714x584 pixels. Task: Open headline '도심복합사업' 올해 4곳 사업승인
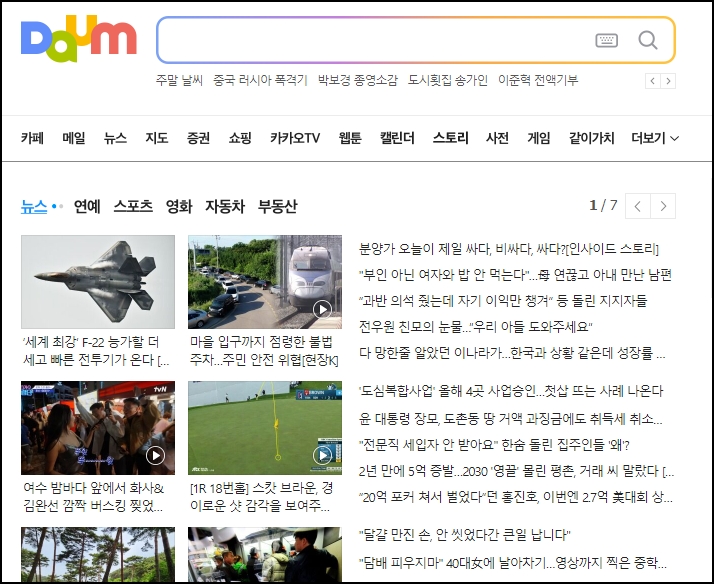(x=511, y=391)
